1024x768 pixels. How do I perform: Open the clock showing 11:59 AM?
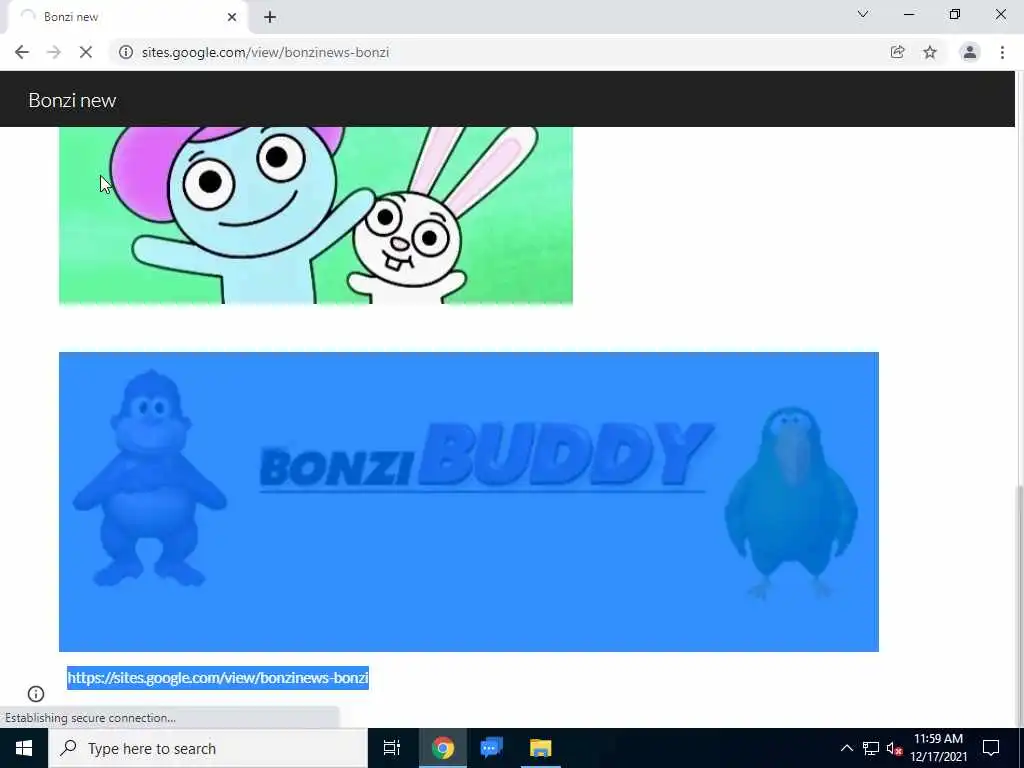[x=938, y=748]
